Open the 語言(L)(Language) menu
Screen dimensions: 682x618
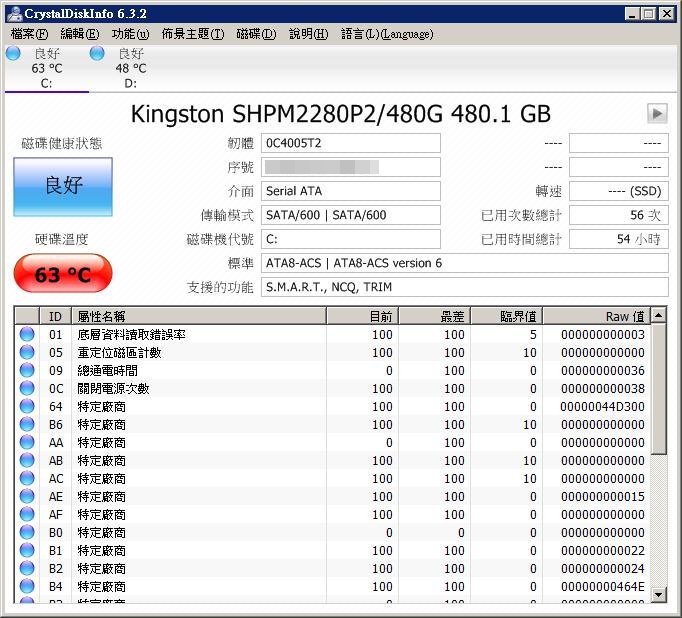pos(387,34)
